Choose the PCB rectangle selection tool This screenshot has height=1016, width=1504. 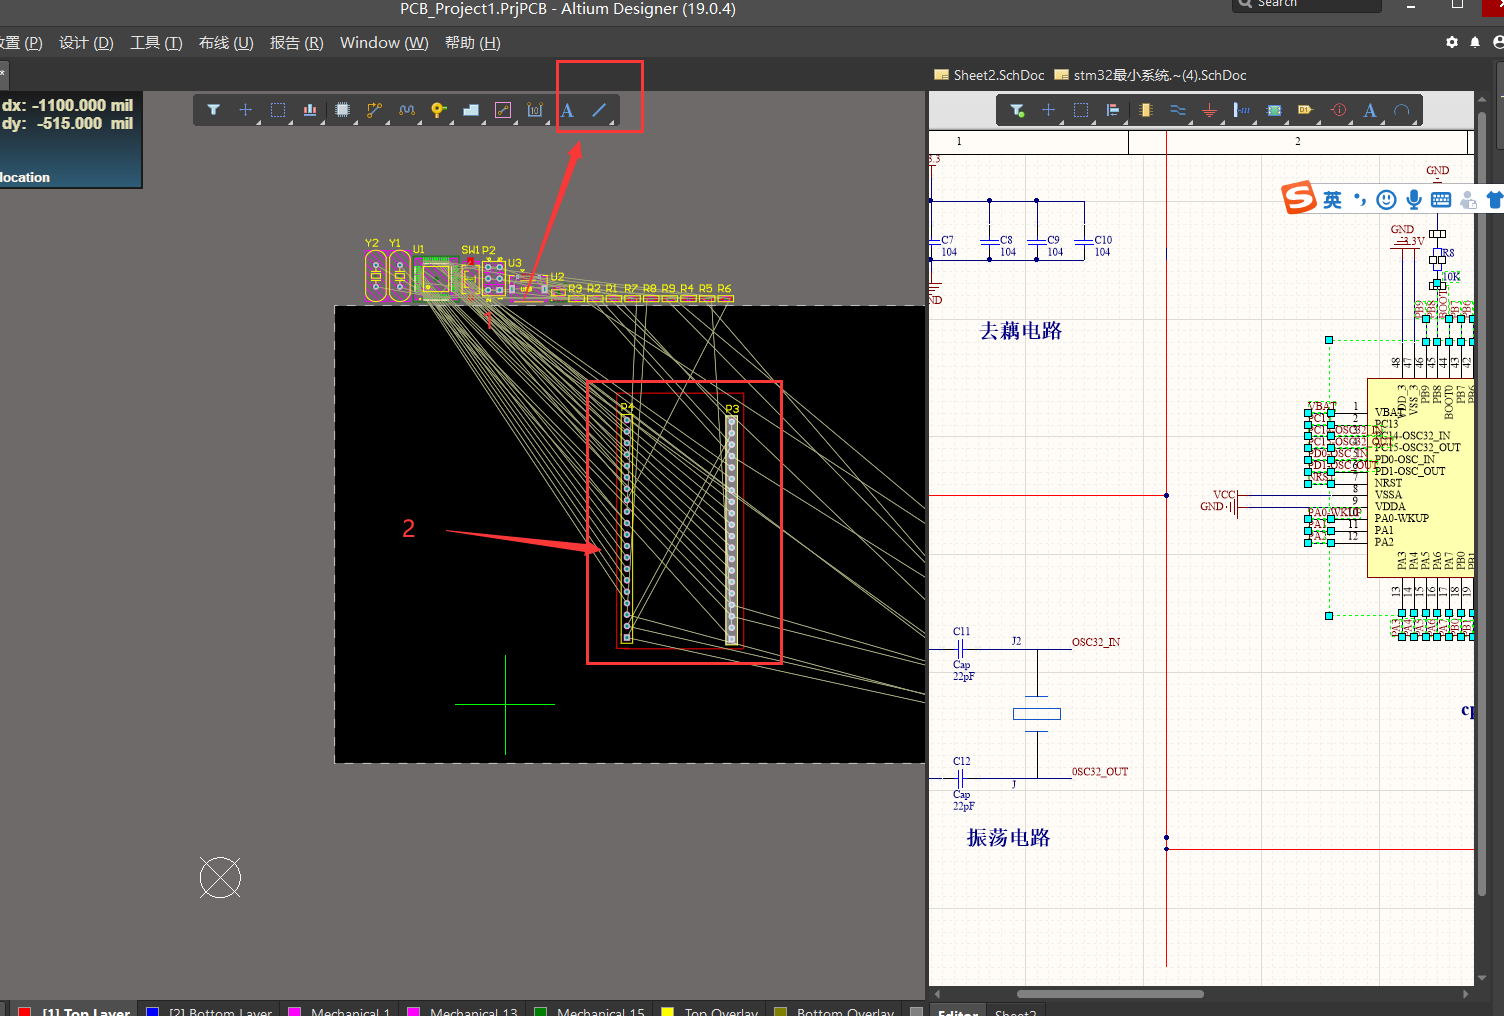coord(278,110)
